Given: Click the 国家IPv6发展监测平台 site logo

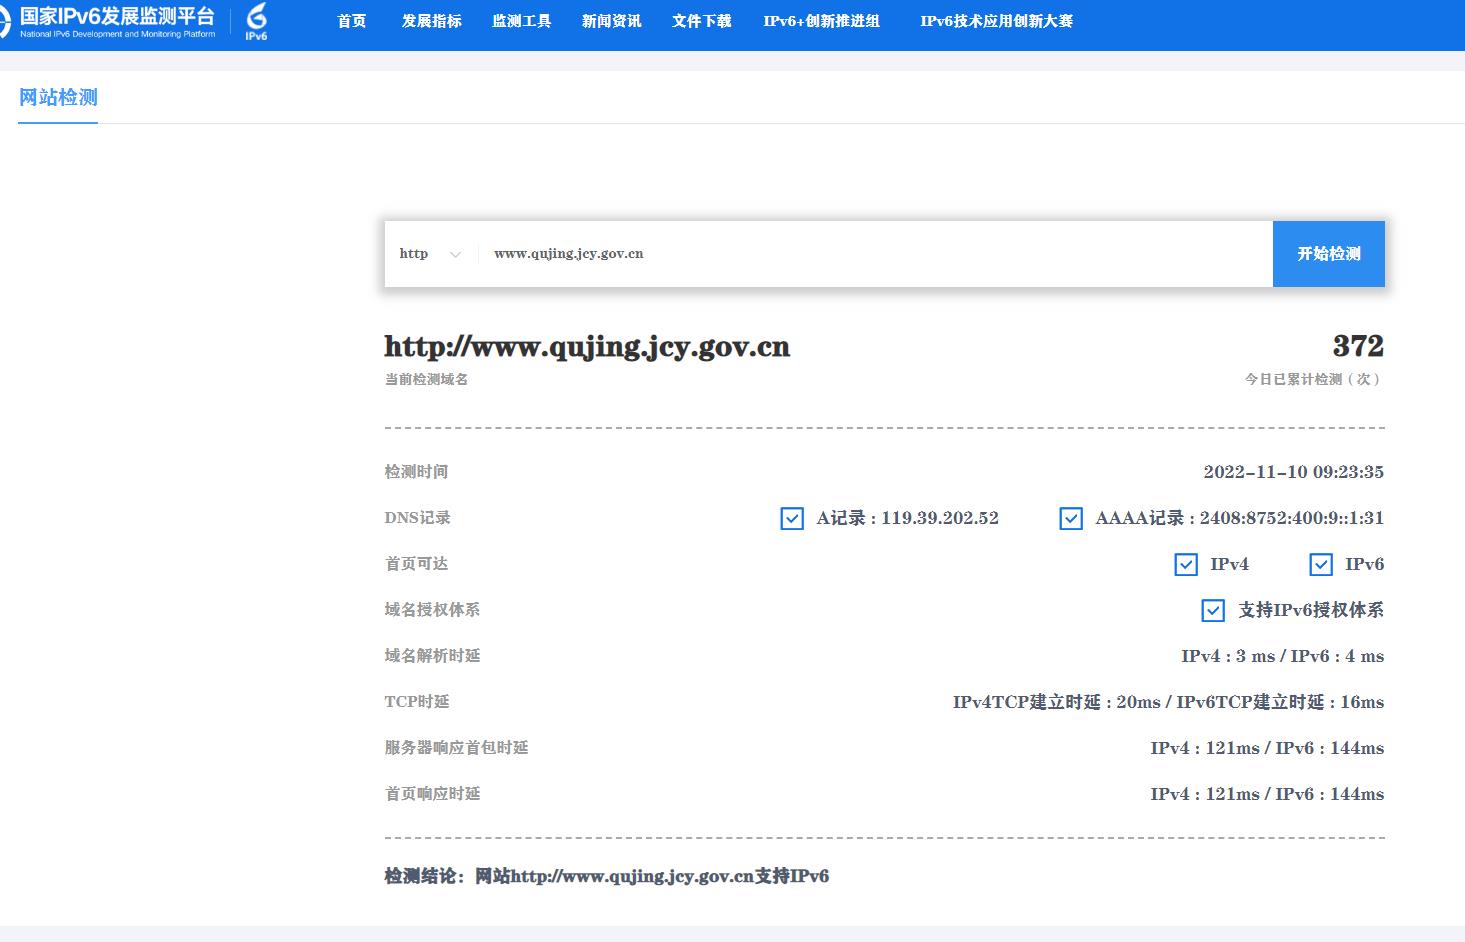Looking at the screenshot, I should tap(112, 21).
